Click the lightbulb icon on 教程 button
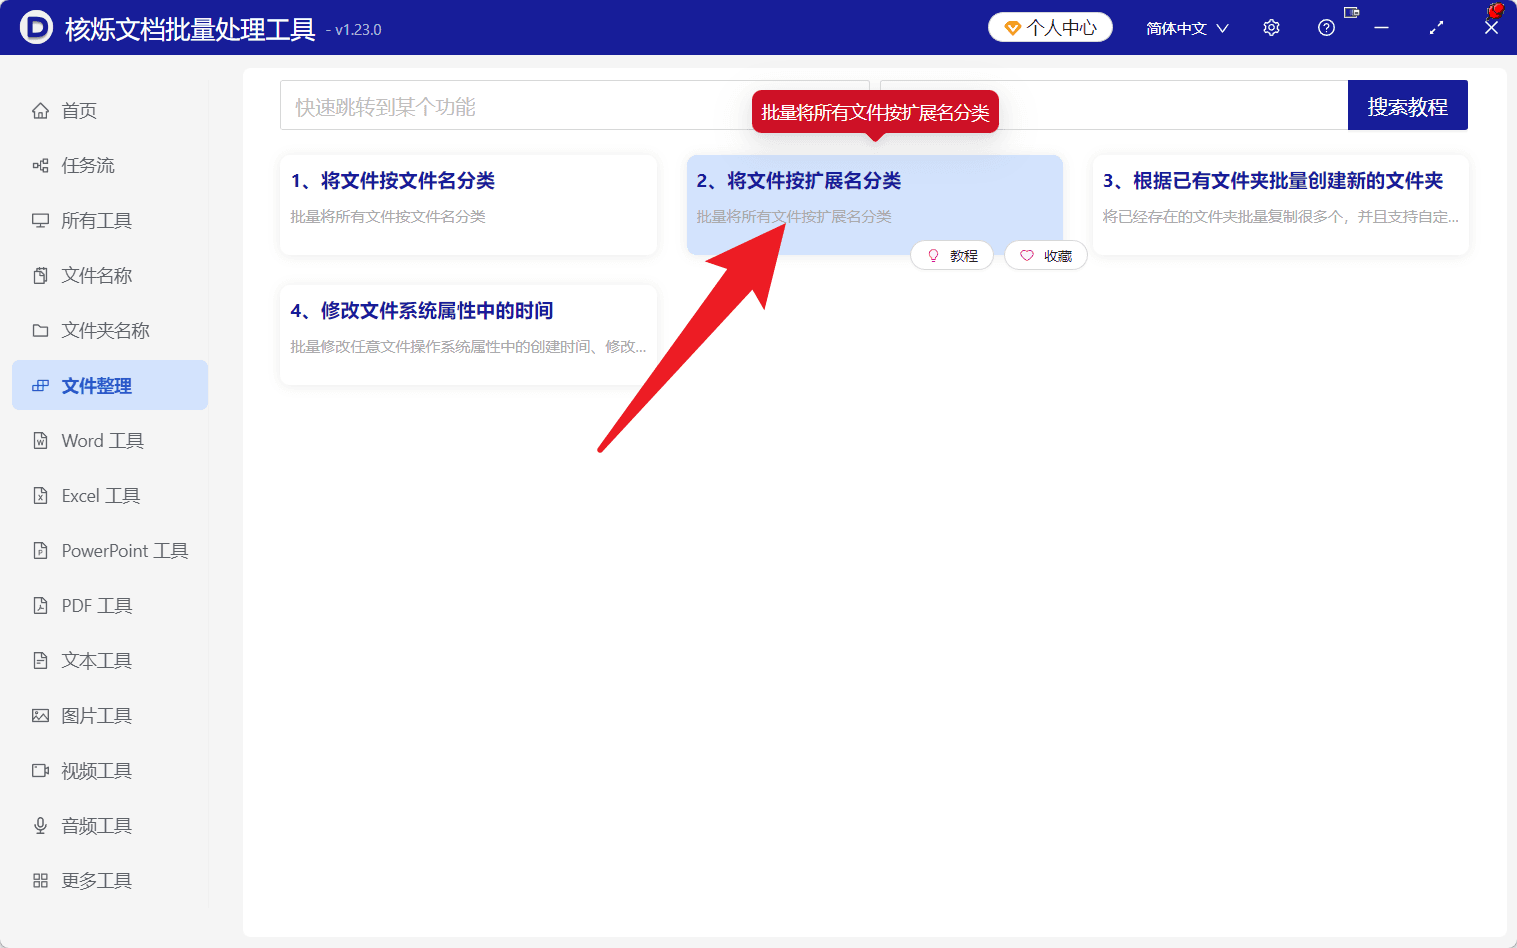Image resolution: width=1517 pixels, height=948 pixels. (x=933, y=256)
